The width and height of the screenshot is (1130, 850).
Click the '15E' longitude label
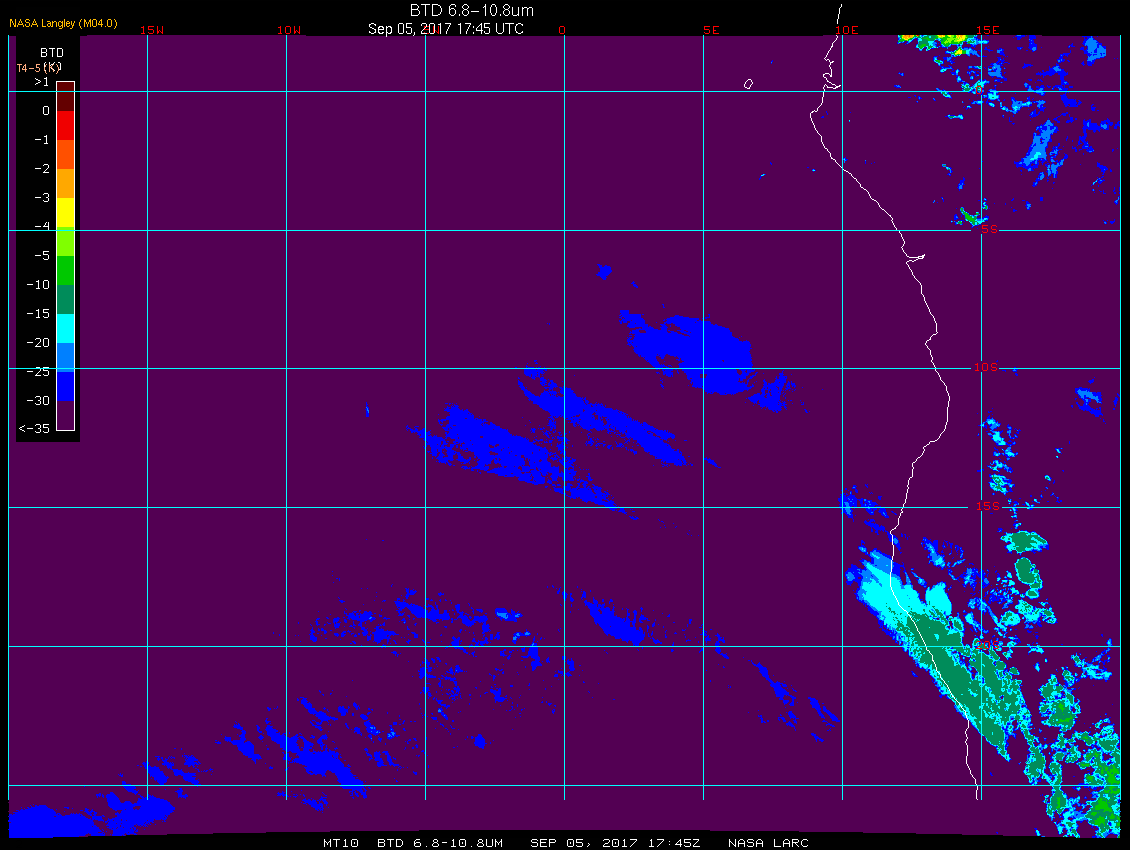point(987,30)
